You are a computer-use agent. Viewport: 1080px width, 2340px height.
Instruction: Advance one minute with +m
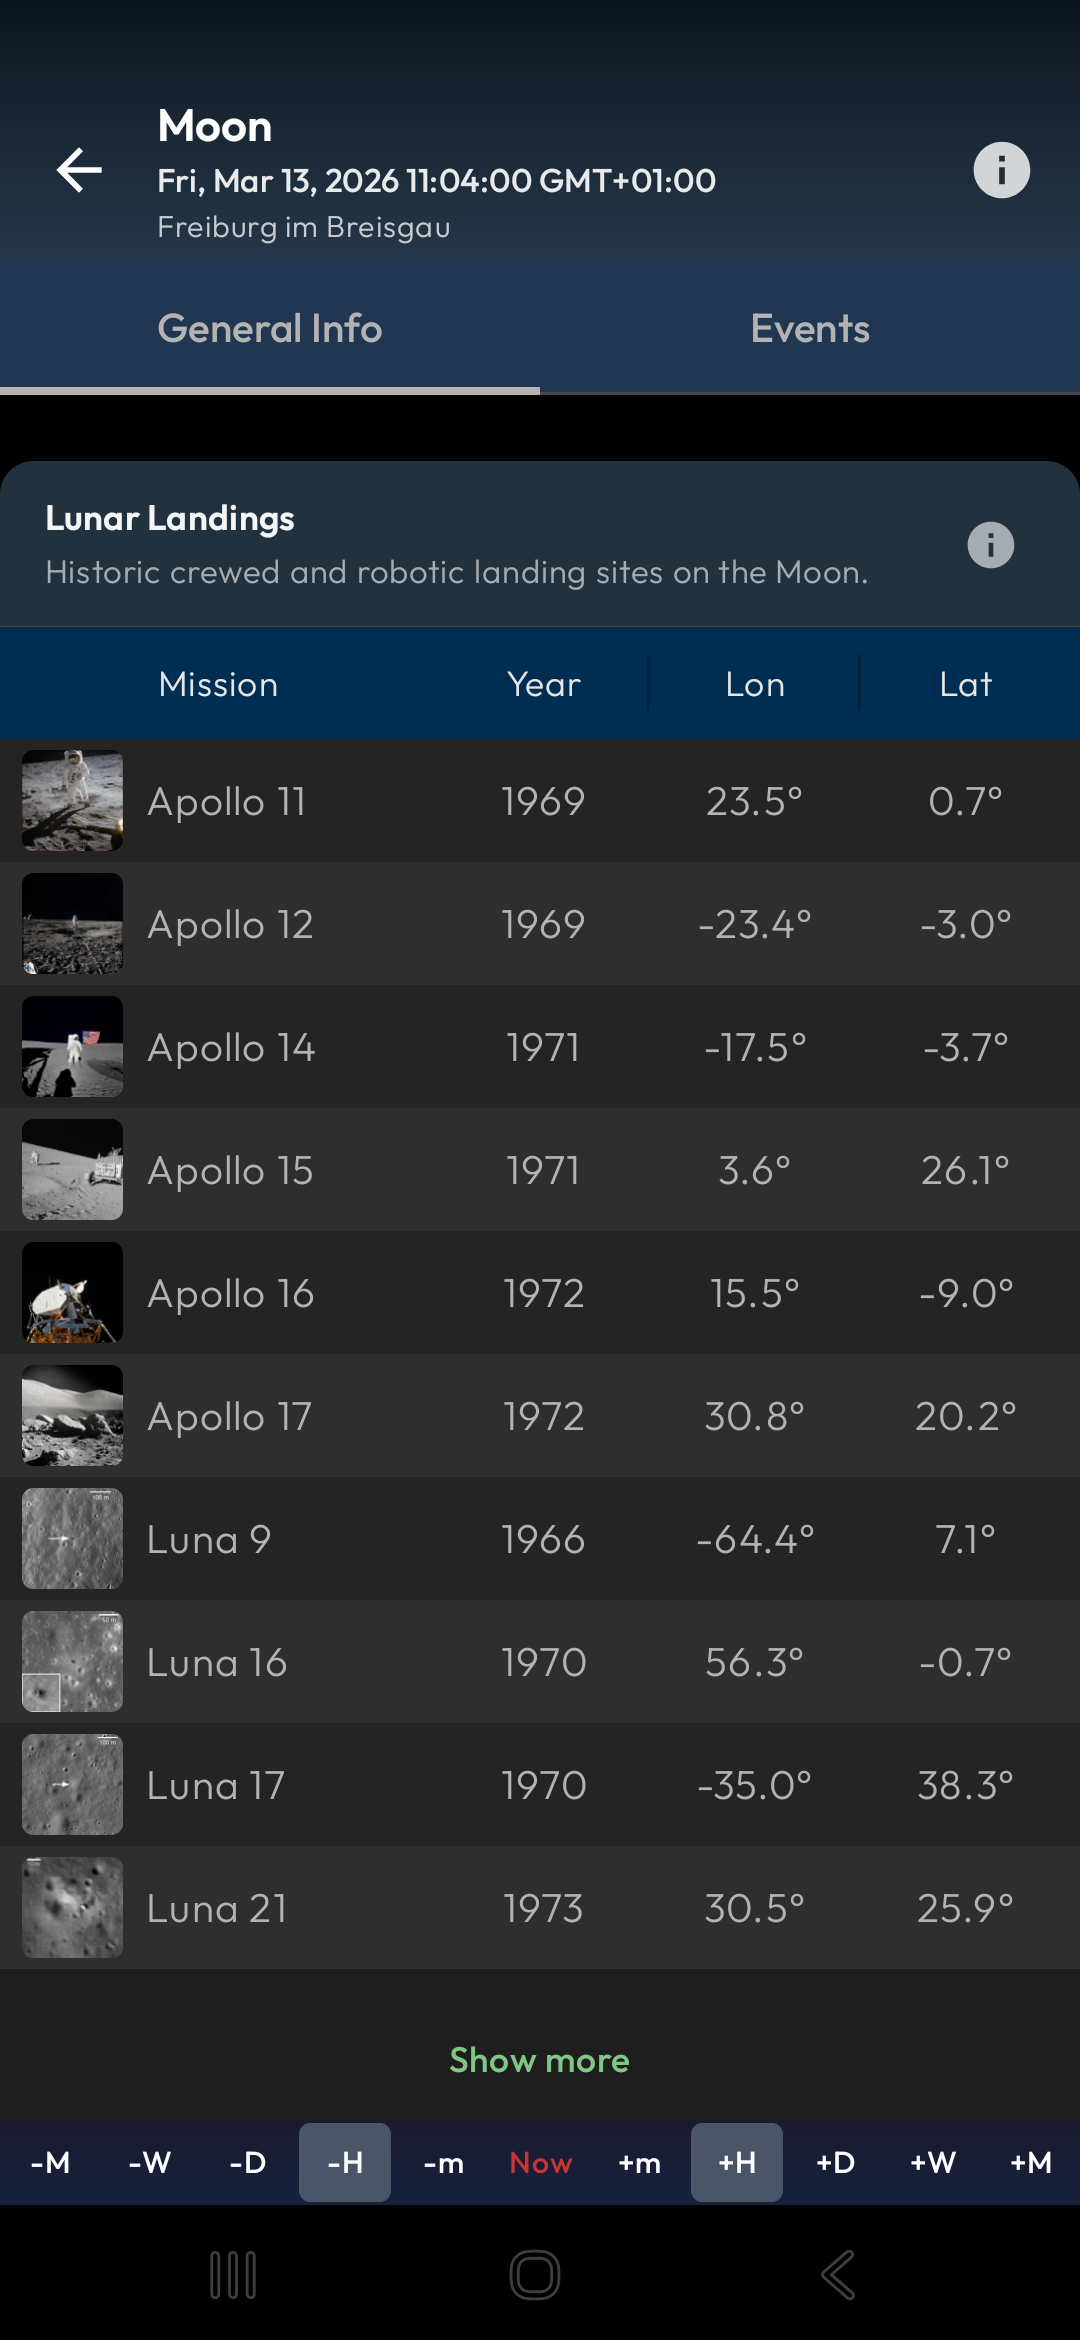pyautogui.click(x=639, y=2162)
